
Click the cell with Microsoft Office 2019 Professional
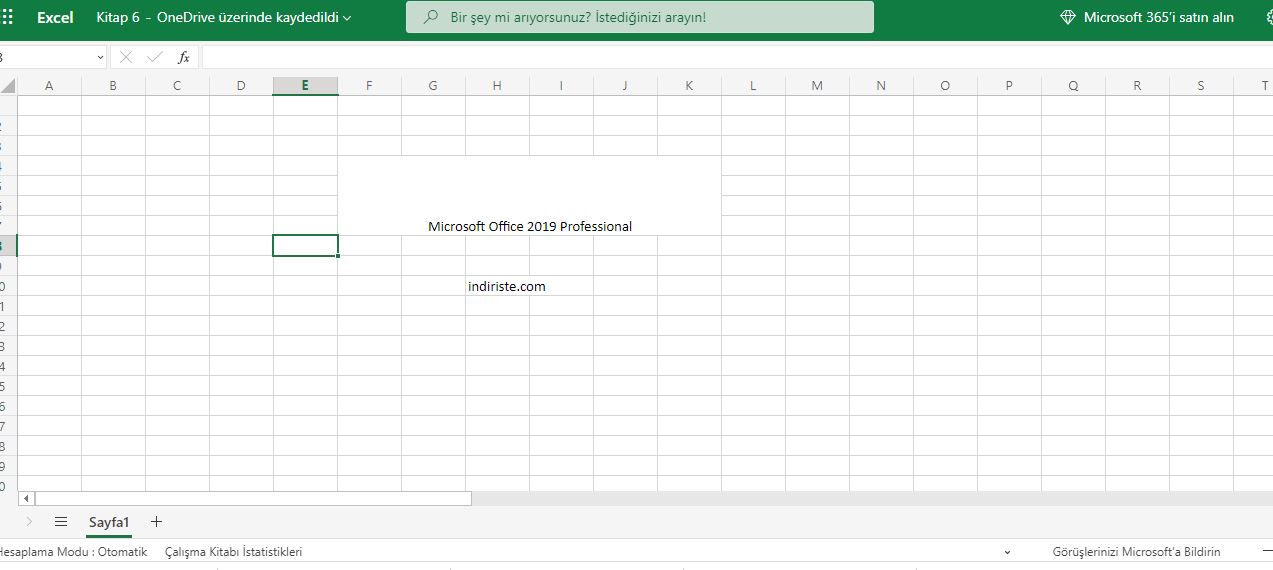tap(529, 196)
